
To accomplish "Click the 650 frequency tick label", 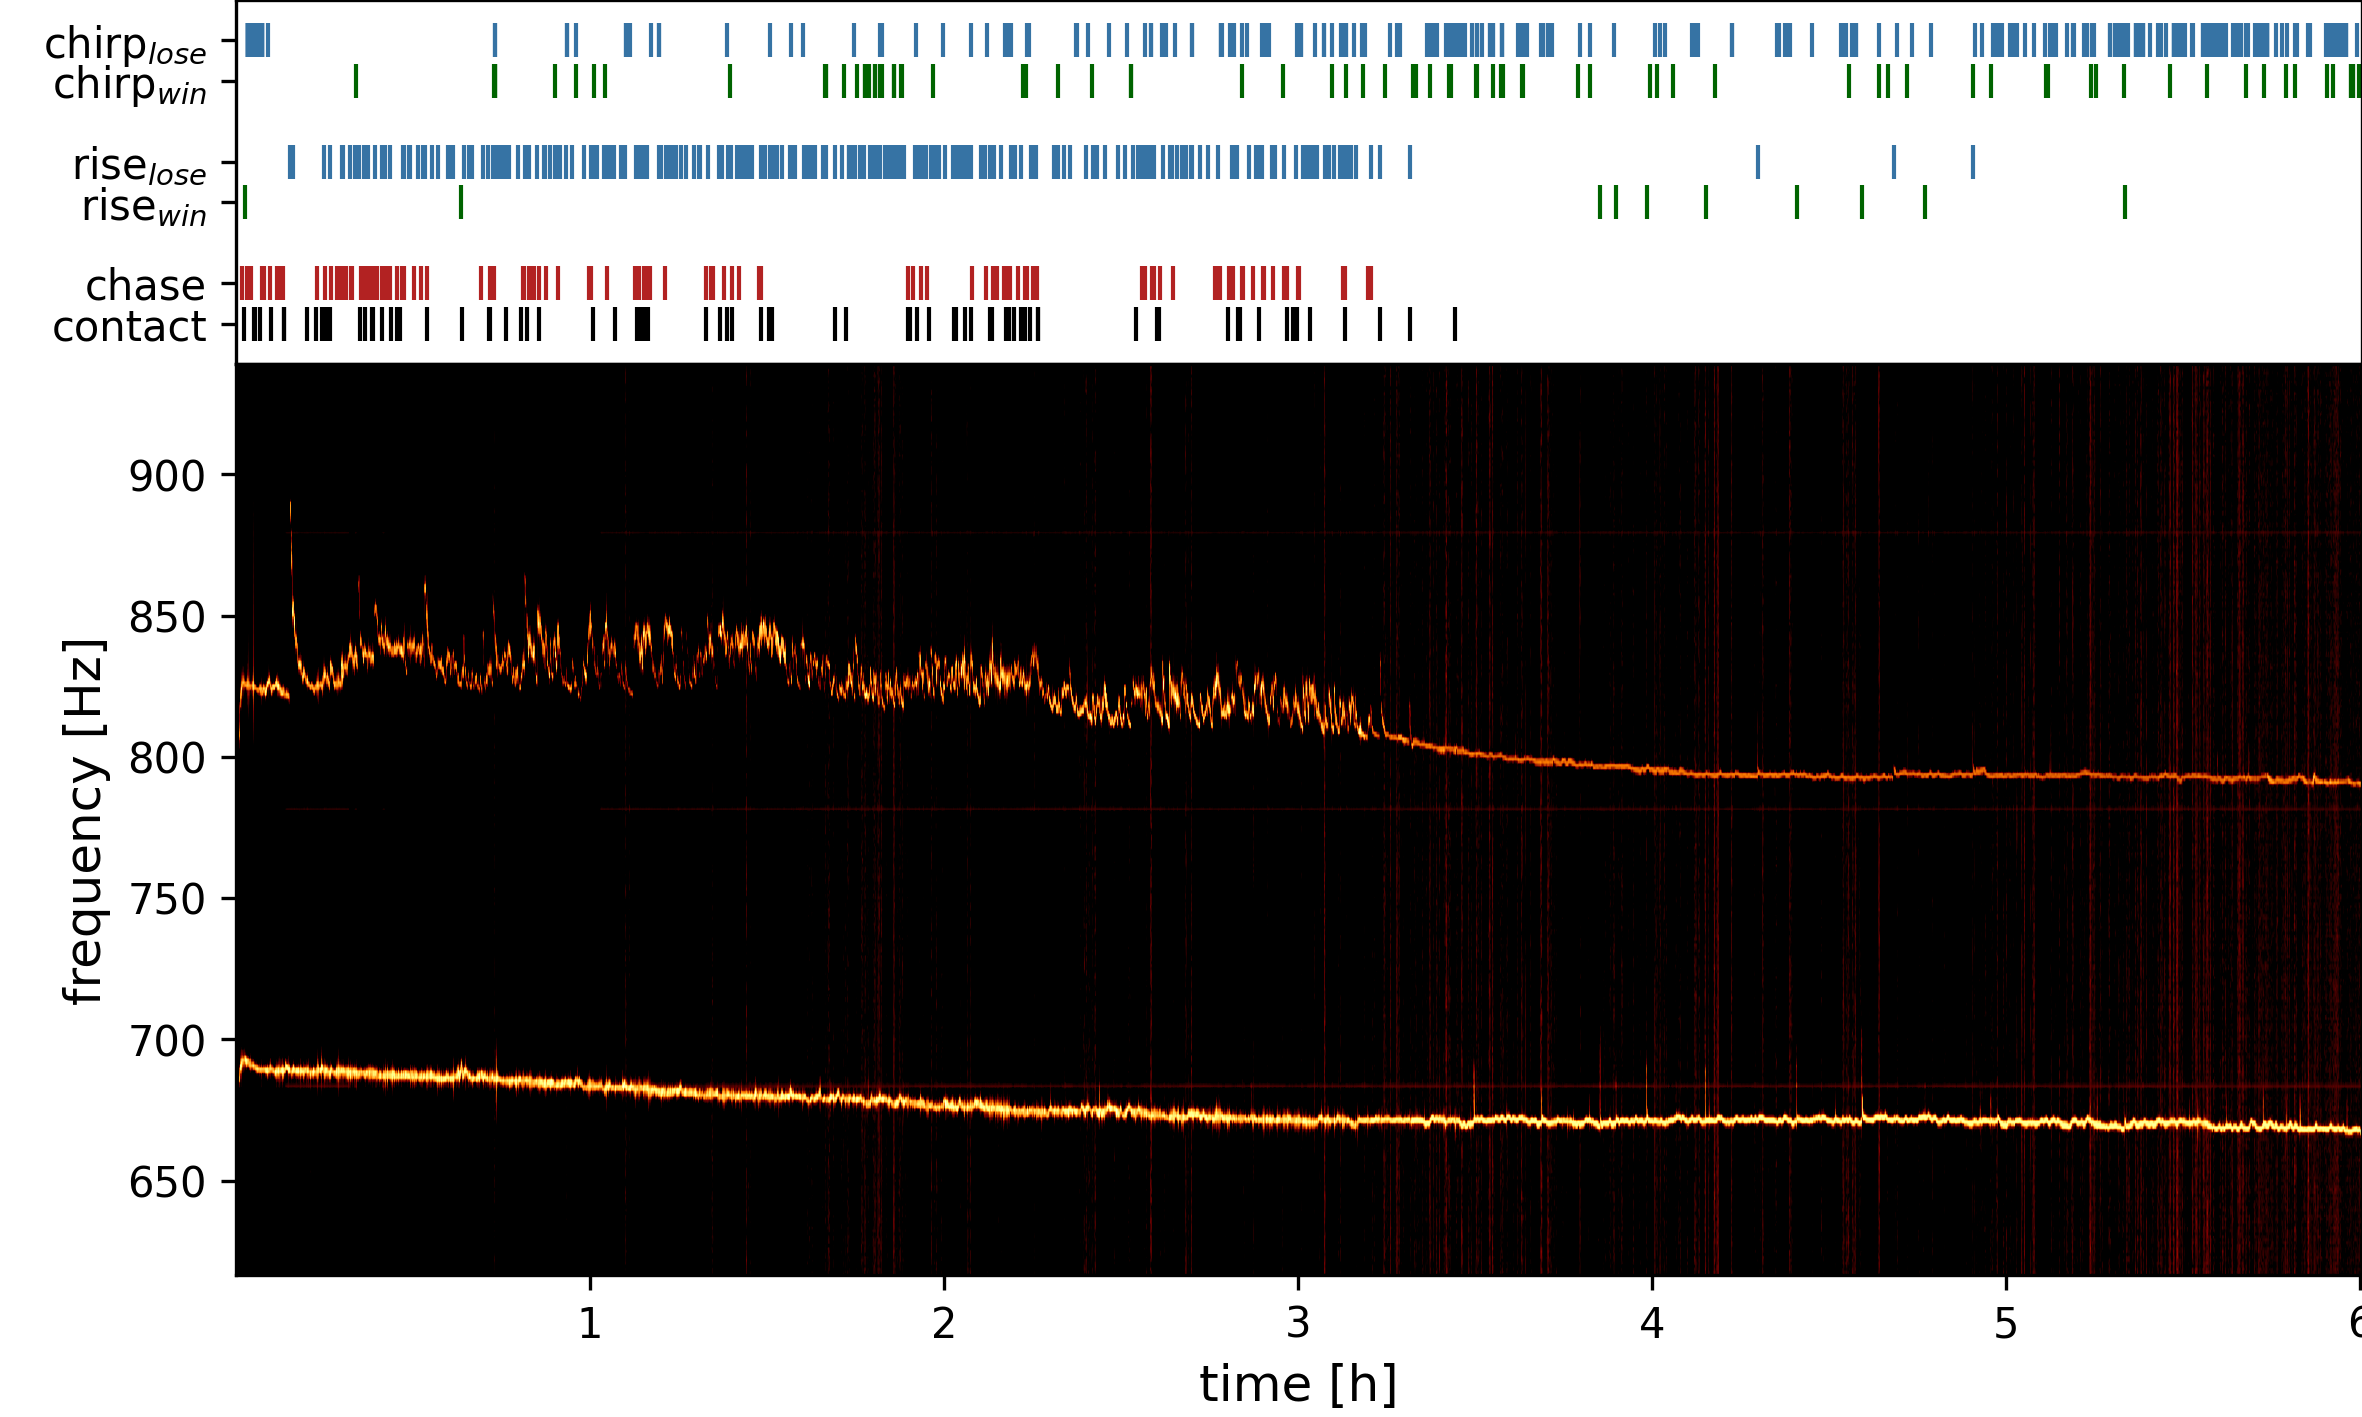I will (167, 1183).
